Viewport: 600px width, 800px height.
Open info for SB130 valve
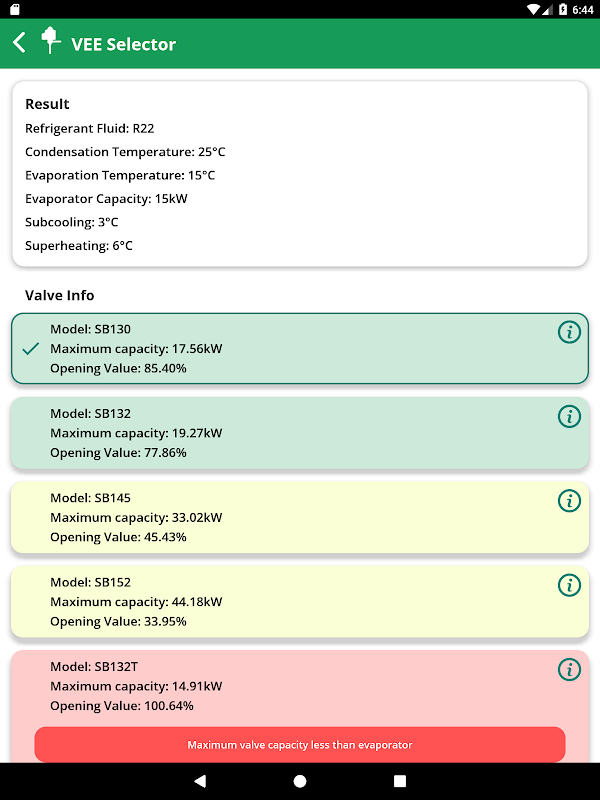(569, 332)
